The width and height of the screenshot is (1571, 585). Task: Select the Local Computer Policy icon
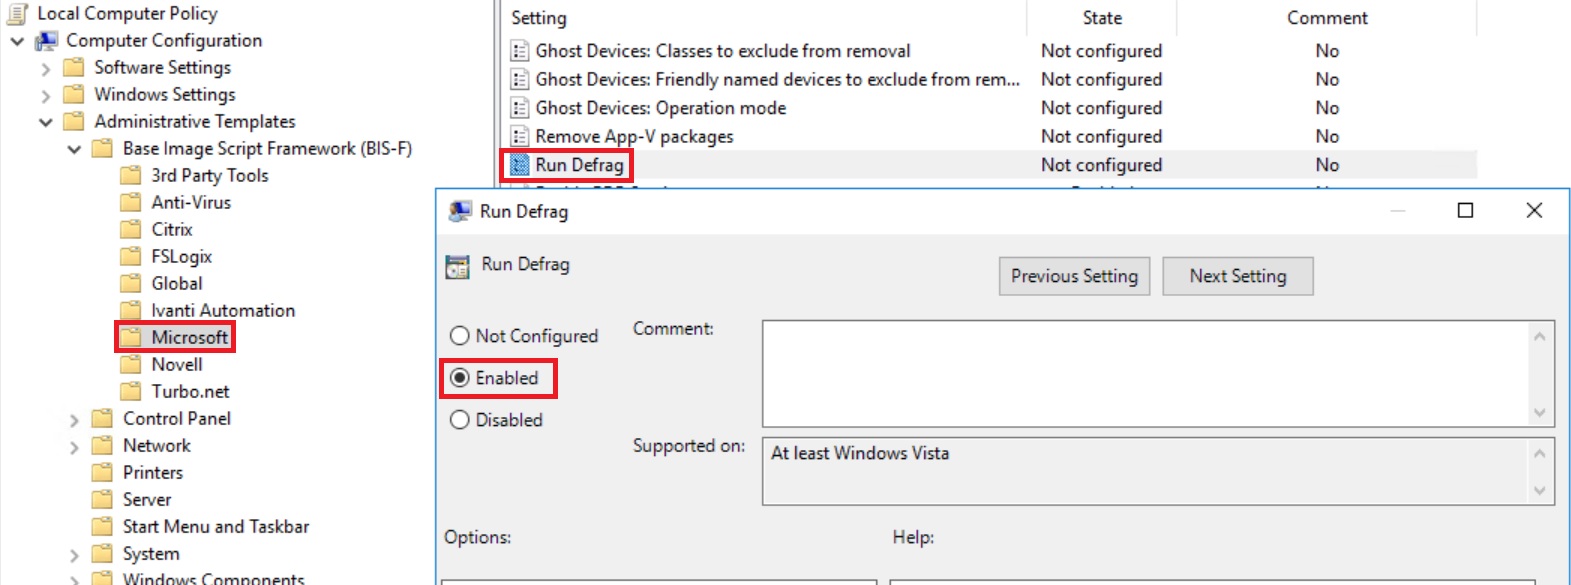point(18,13)
